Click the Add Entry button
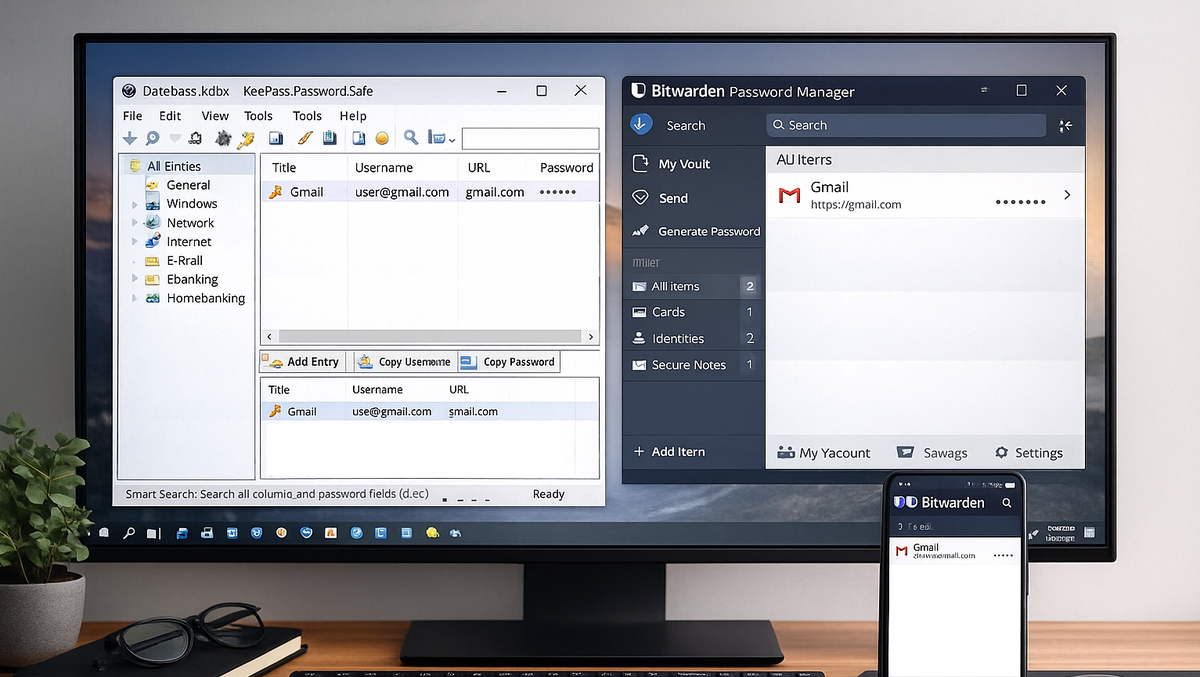Viewport: 1200px width, 677px height. [304, 362]
